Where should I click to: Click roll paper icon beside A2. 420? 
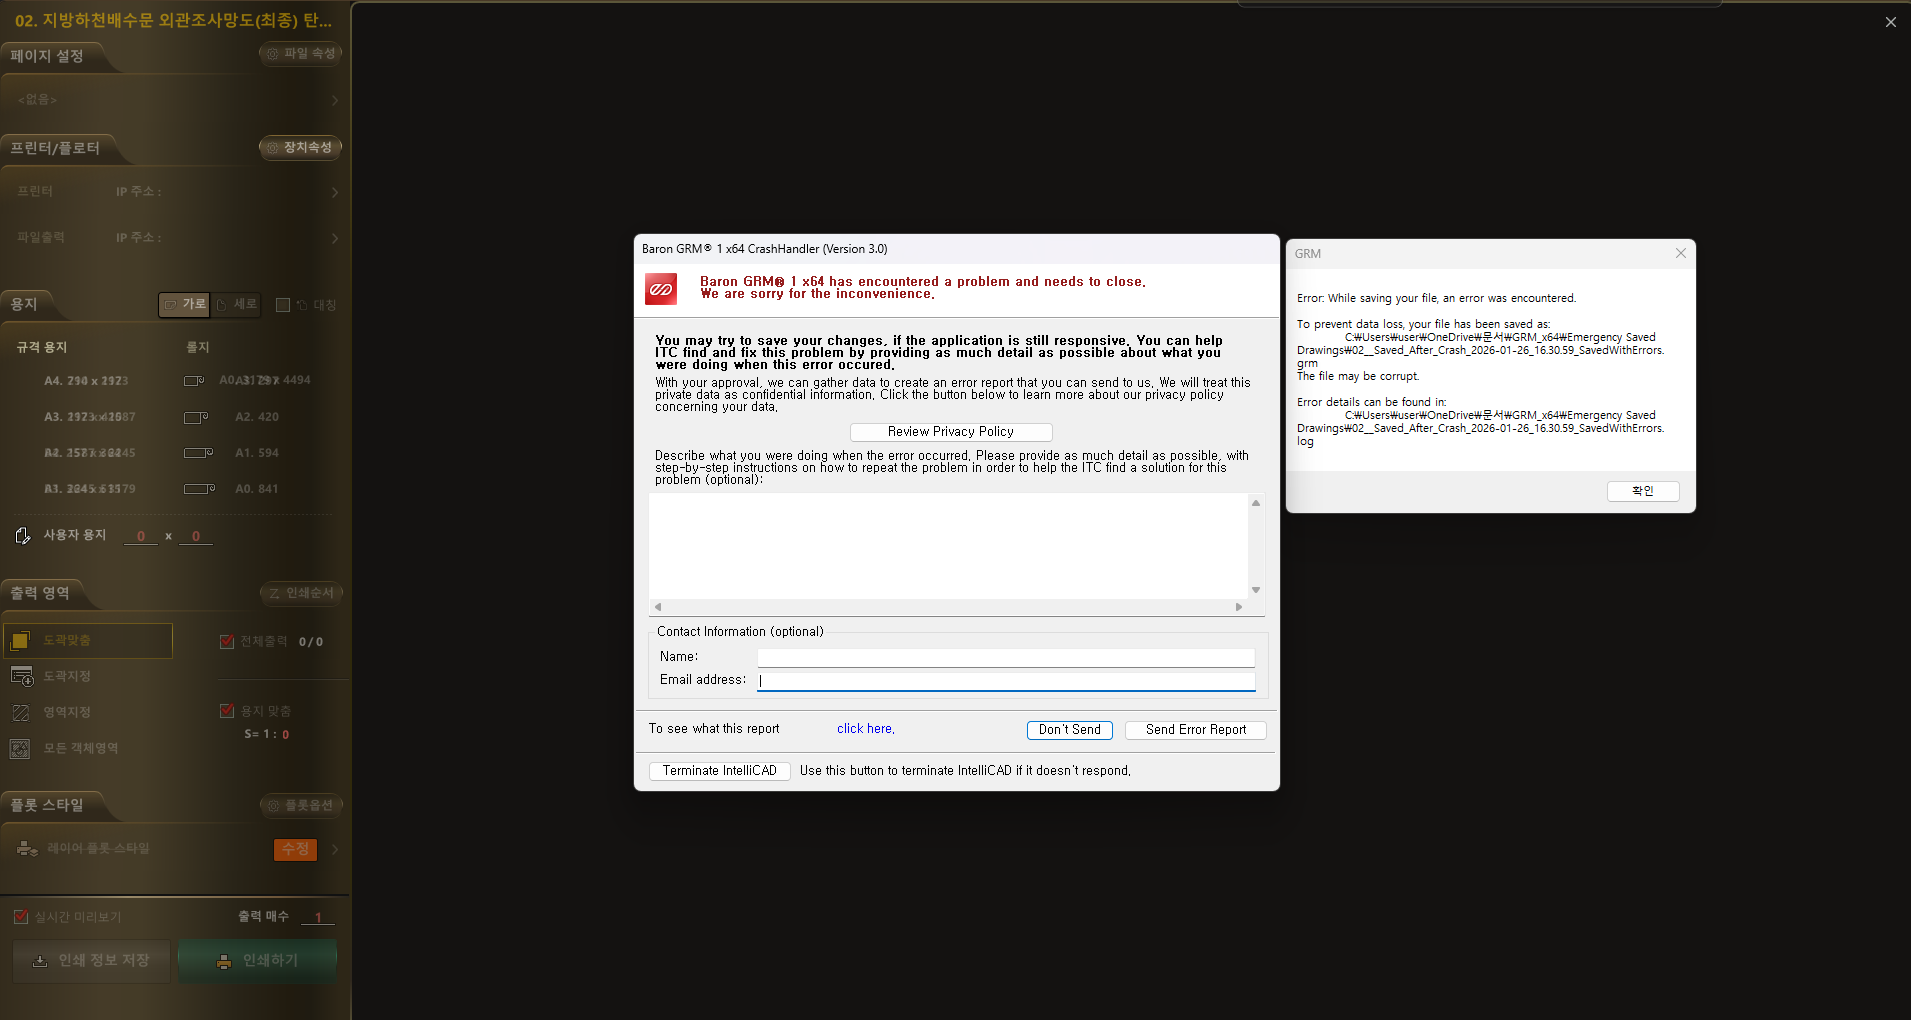(x=196, y=417)
